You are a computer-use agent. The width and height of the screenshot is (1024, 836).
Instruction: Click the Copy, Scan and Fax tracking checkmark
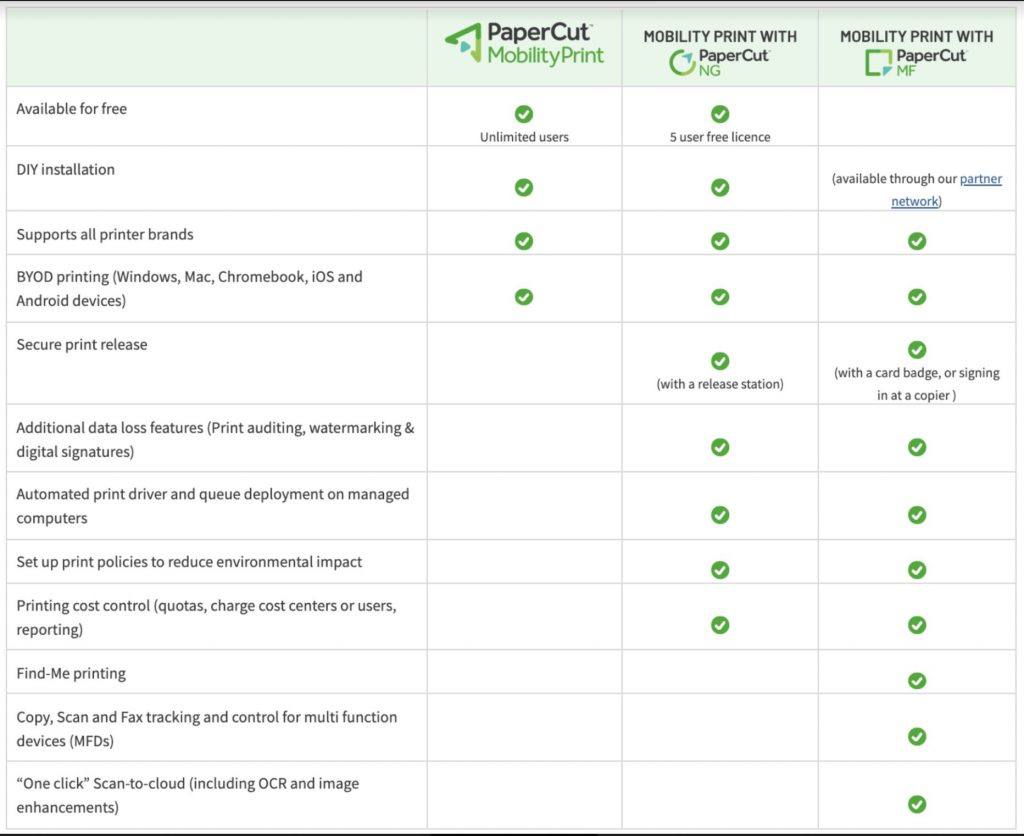[917, 737]
